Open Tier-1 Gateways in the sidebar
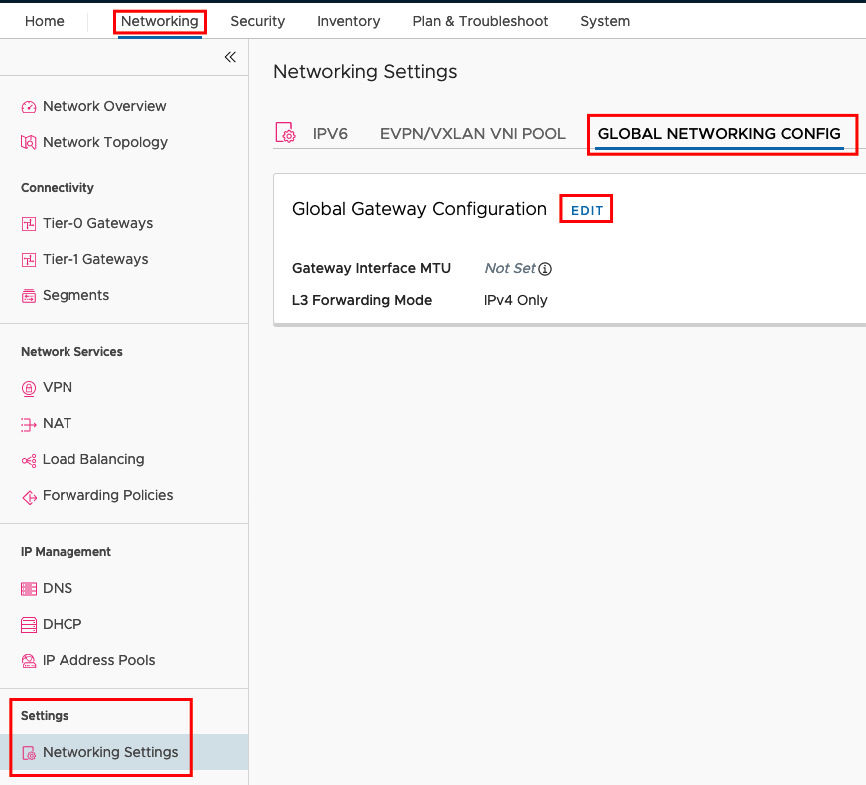Viewport: 866px width, 785px height. click(96, 259)
